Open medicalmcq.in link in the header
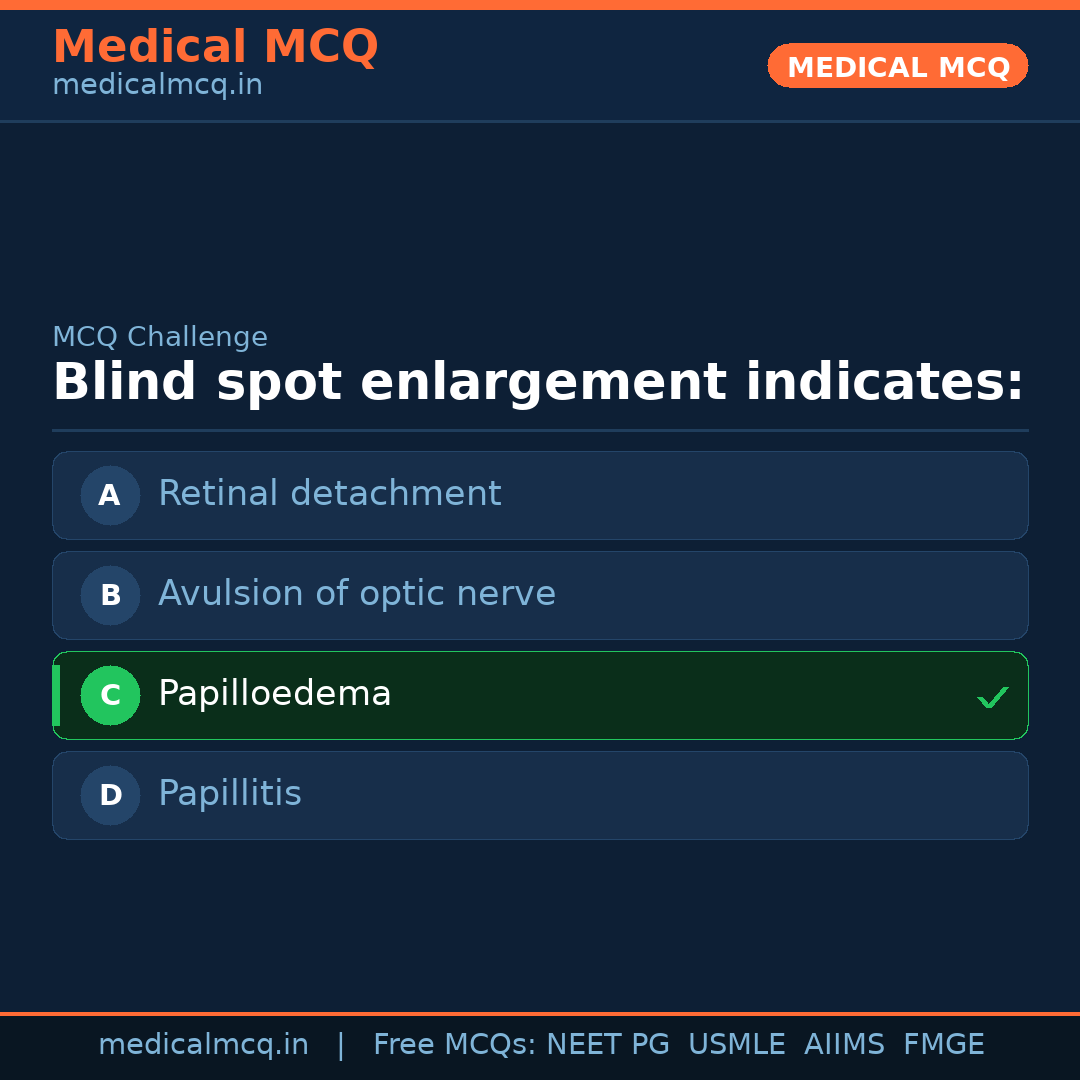This screenshot has height=1080, width=1080. 157,86
